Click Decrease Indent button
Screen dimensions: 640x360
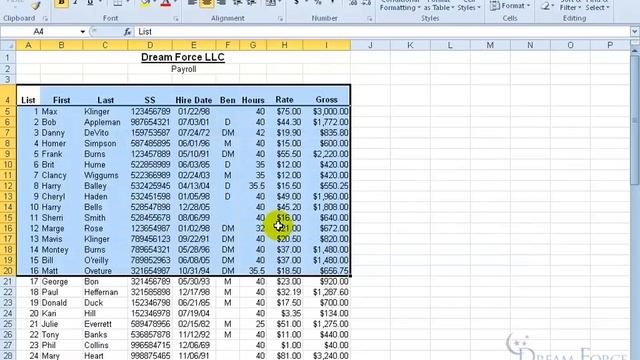pyautogui.click(x=237, y=3)
